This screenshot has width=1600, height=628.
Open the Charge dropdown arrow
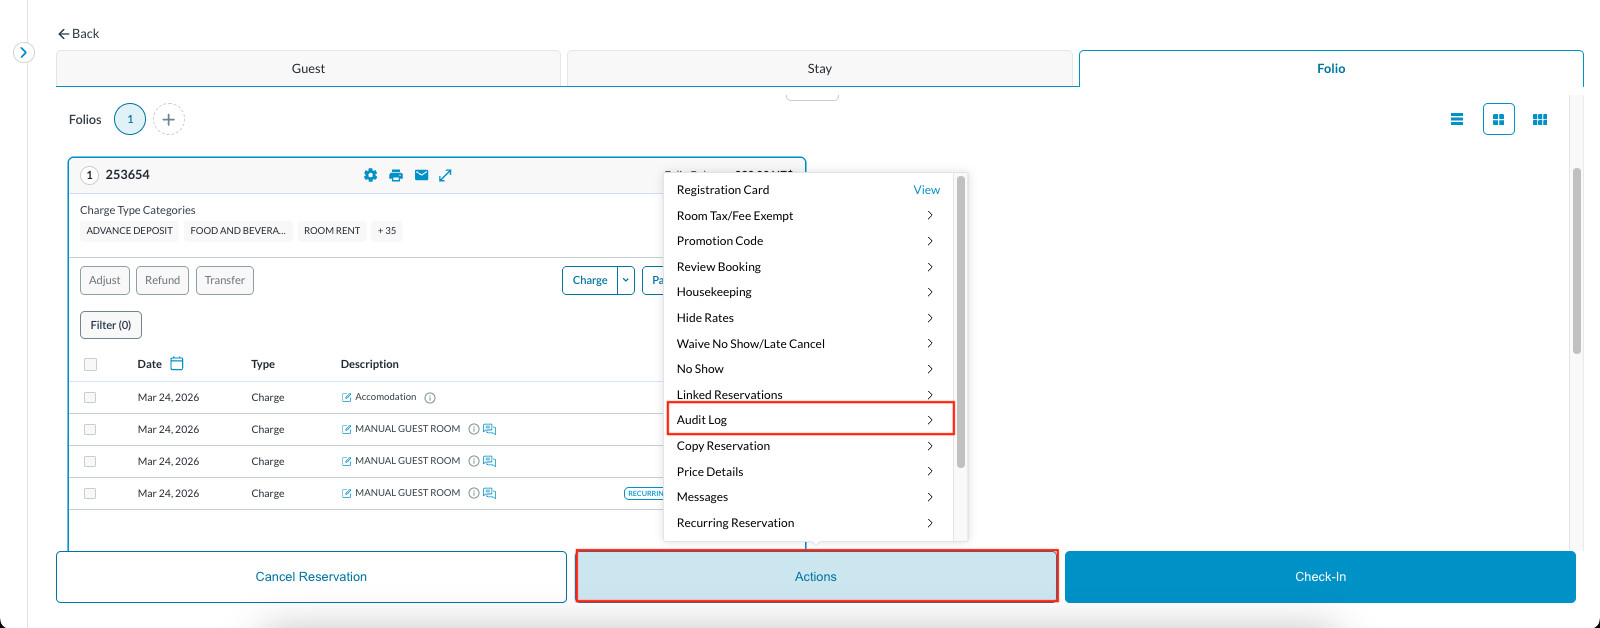click(626, 280)
